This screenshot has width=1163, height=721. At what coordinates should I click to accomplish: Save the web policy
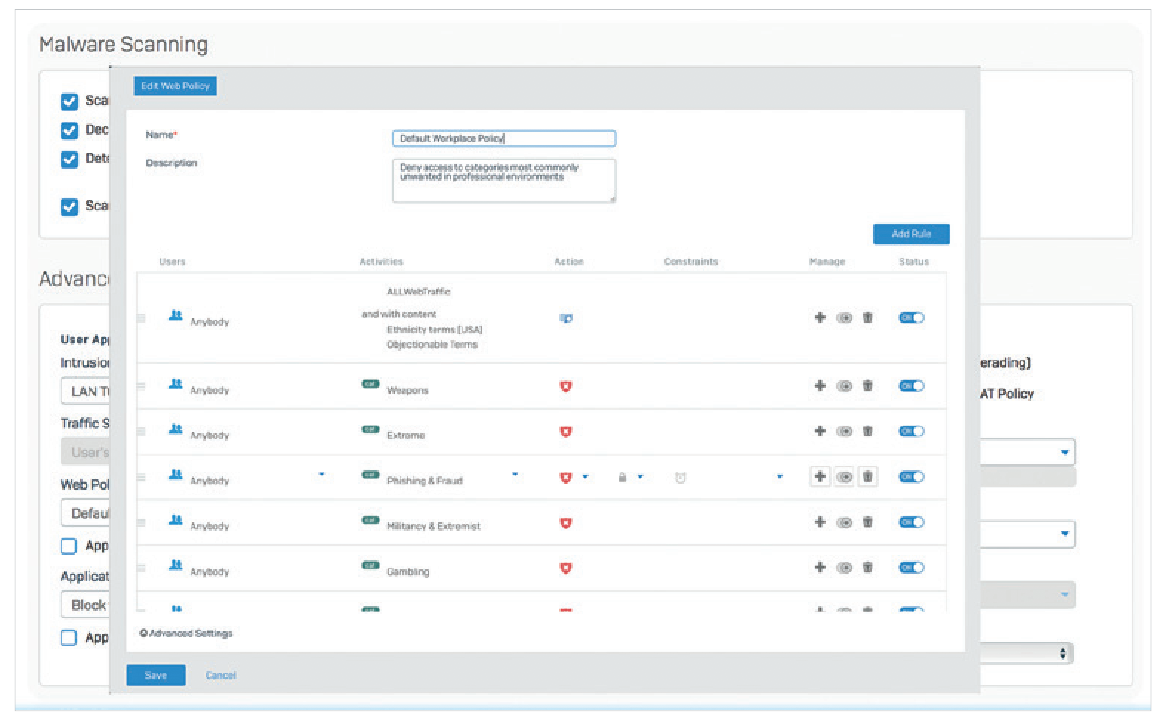(156, 675)
